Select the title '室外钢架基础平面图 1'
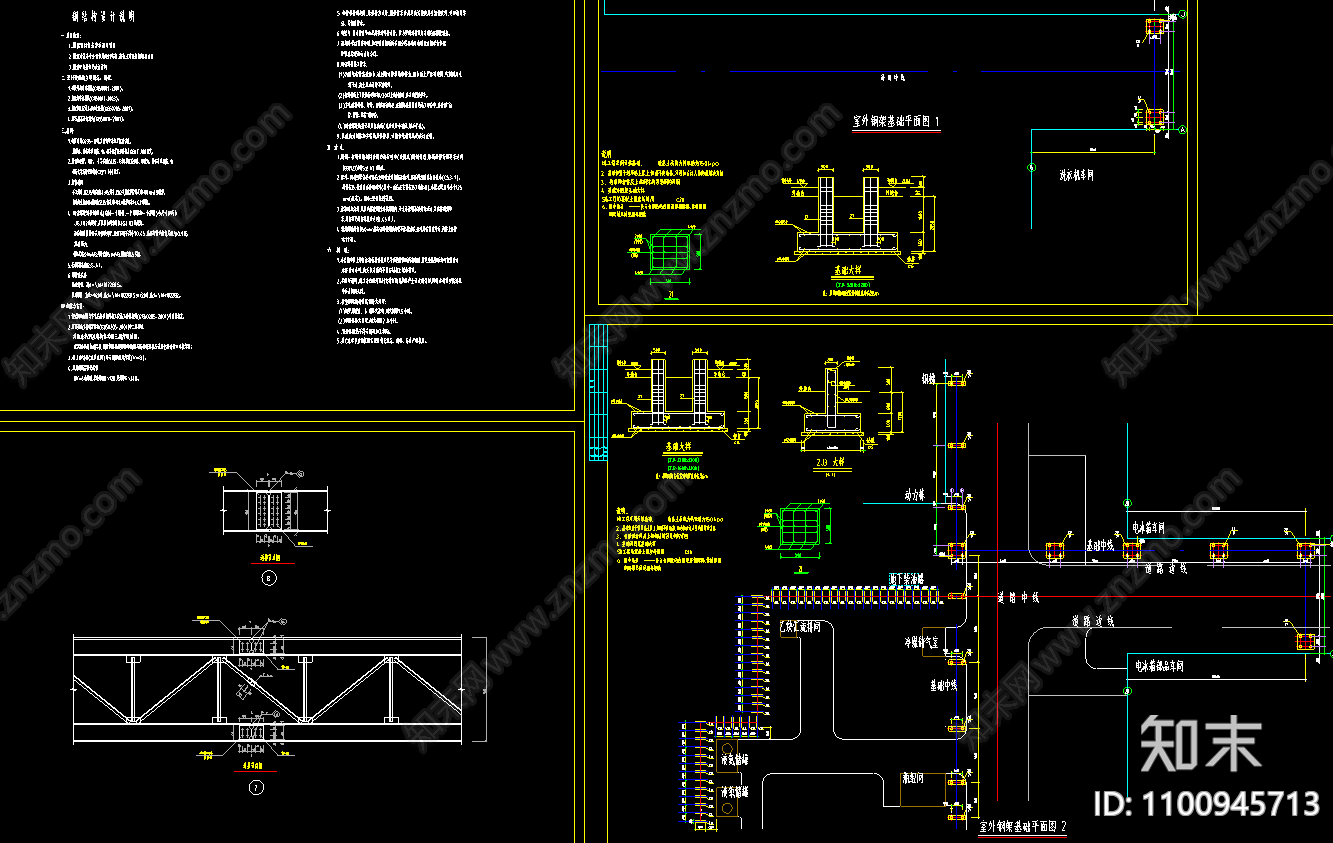 pos(897,121)
